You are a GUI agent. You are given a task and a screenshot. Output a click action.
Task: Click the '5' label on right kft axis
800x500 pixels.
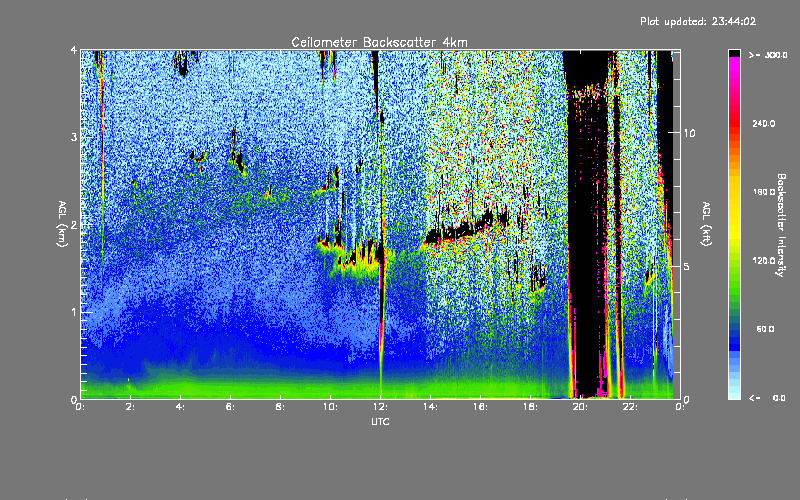(687, 266)
